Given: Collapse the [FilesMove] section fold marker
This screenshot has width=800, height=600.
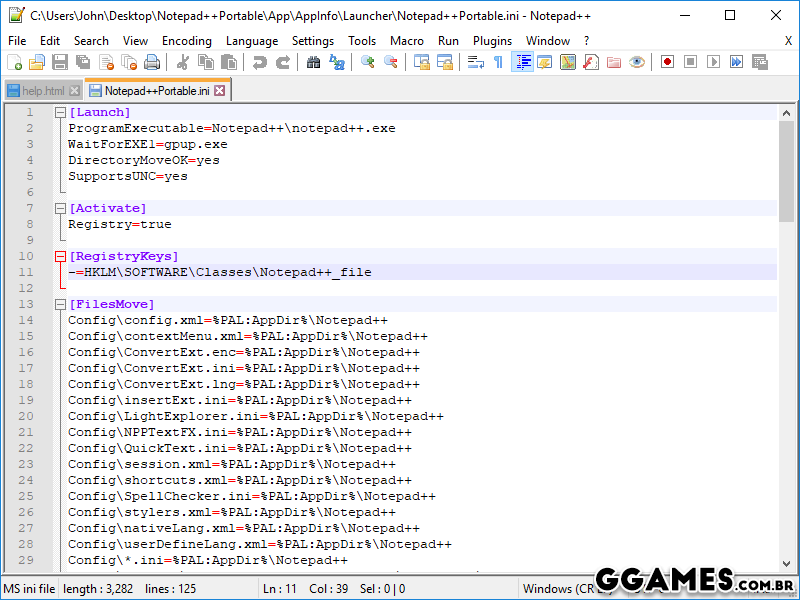Looking at the screenshot, I should click(60, 304).
